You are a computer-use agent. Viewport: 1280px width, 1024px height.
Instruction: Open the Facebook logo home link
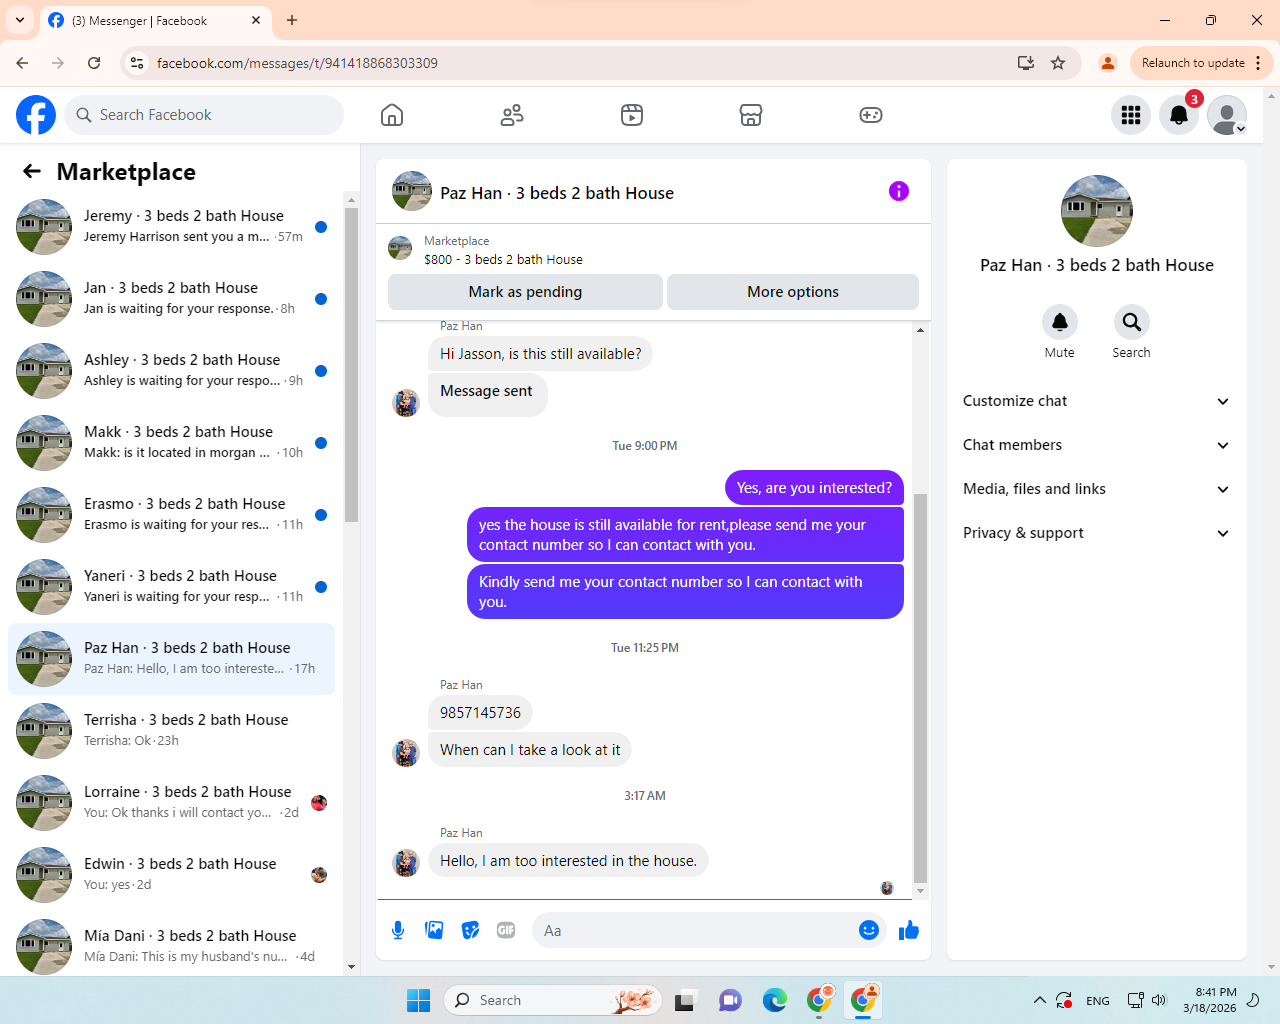pos(36,115)
